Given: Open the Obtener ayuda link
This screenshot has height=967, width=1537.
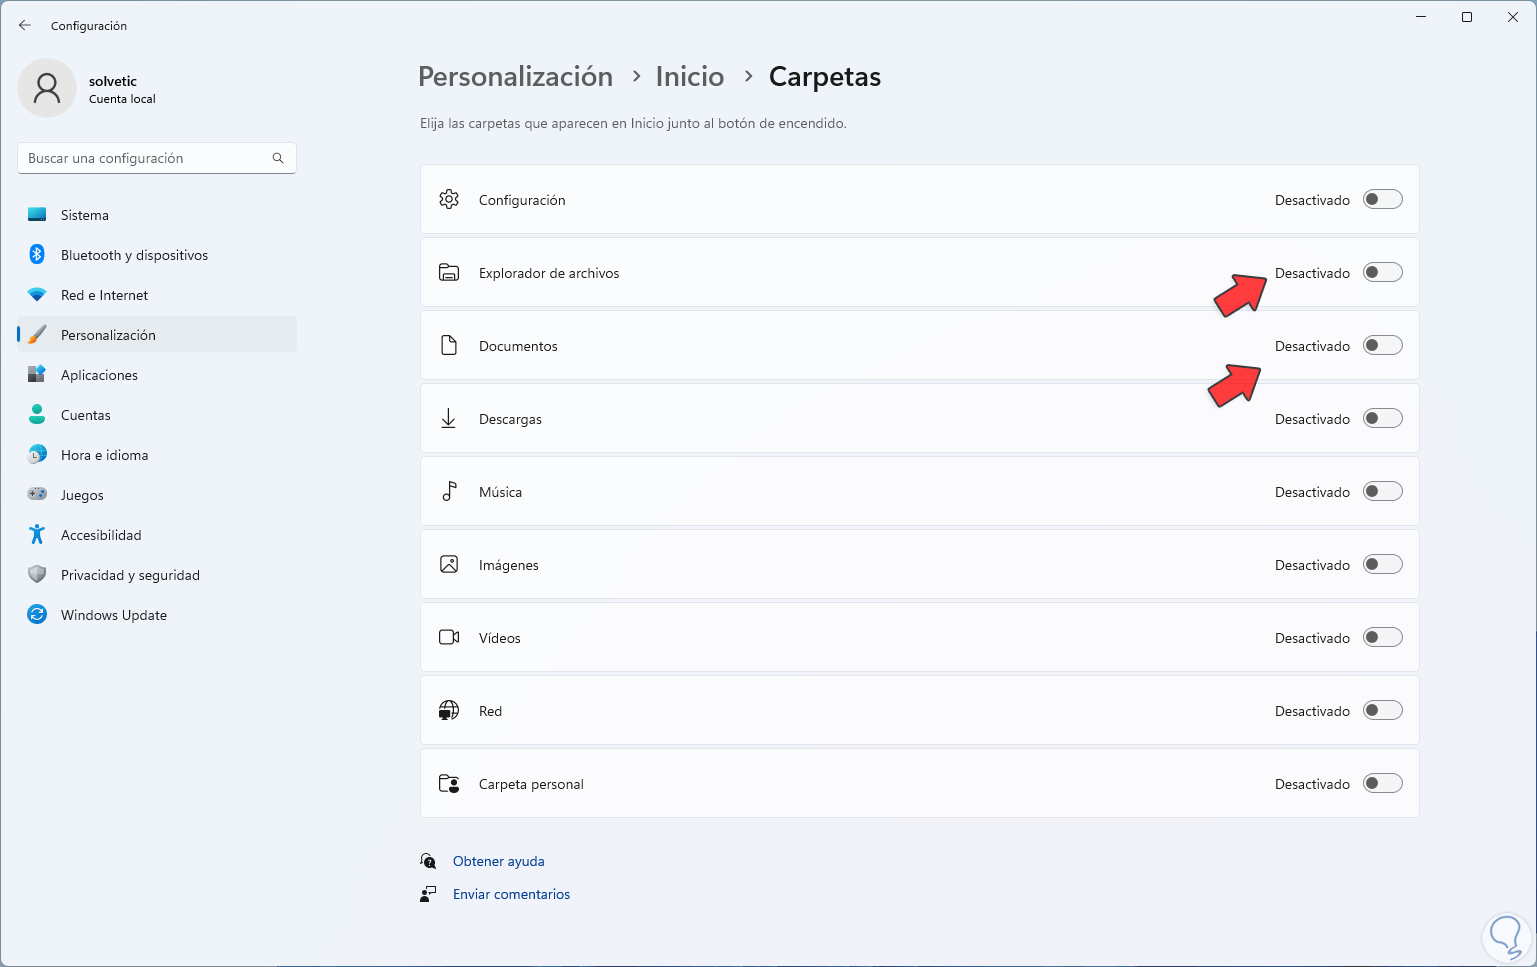Looking at the screenshot, I should point(498,861).
